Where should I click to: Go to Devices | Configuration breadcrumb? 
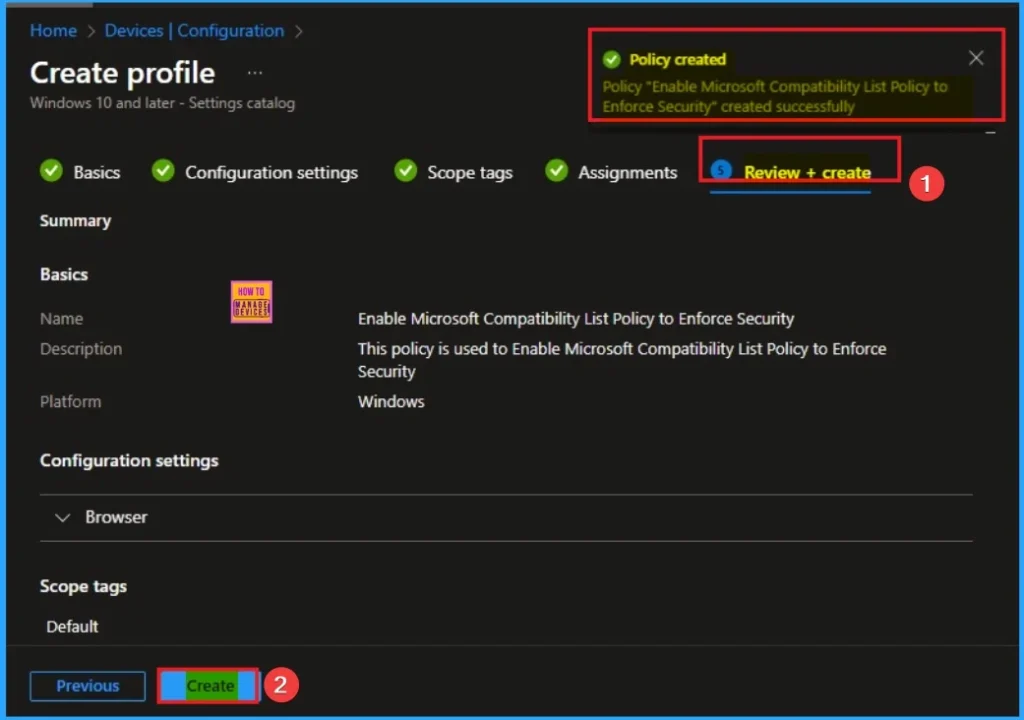194,31
